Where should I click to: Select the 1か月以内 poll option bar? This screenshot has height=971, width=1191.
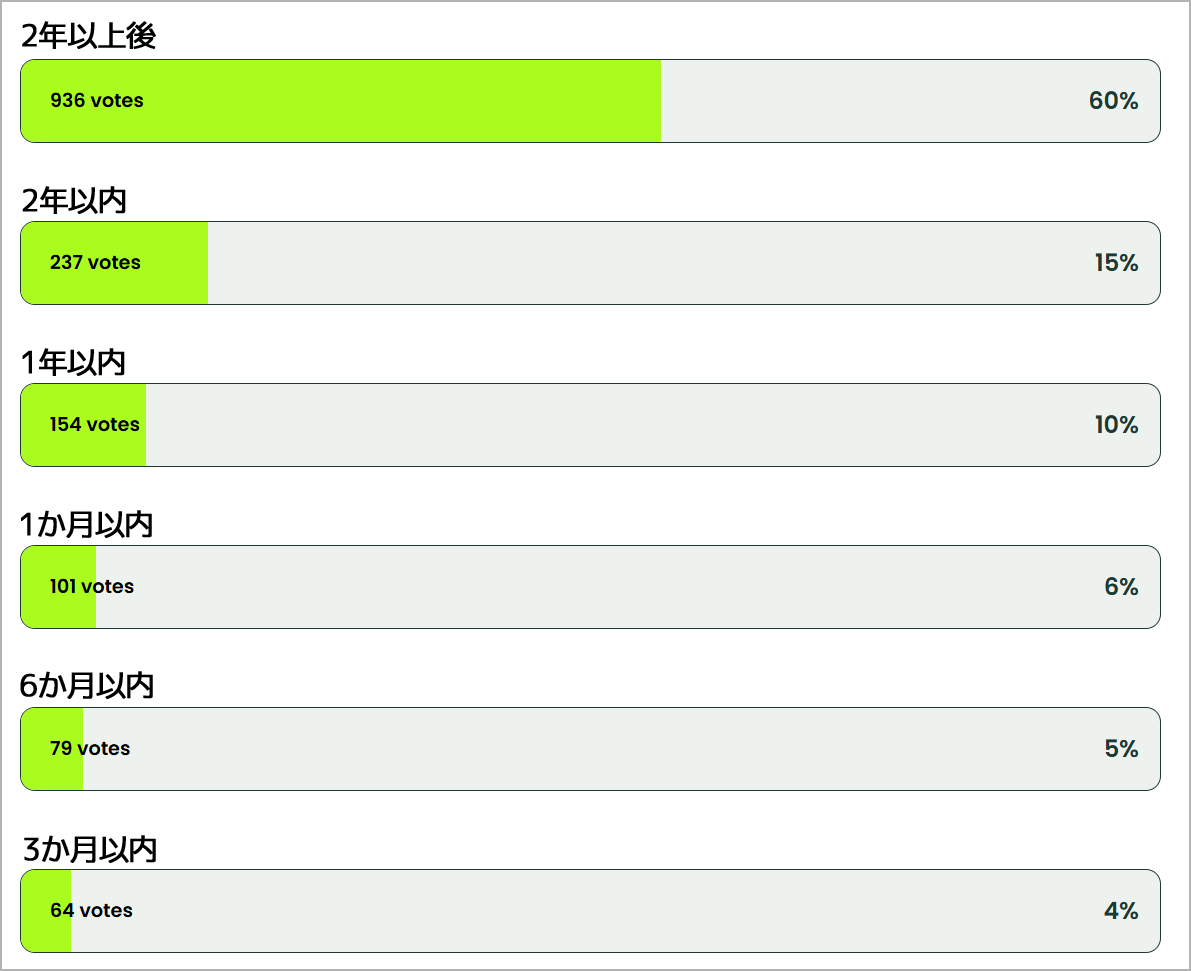coord(590,587)
